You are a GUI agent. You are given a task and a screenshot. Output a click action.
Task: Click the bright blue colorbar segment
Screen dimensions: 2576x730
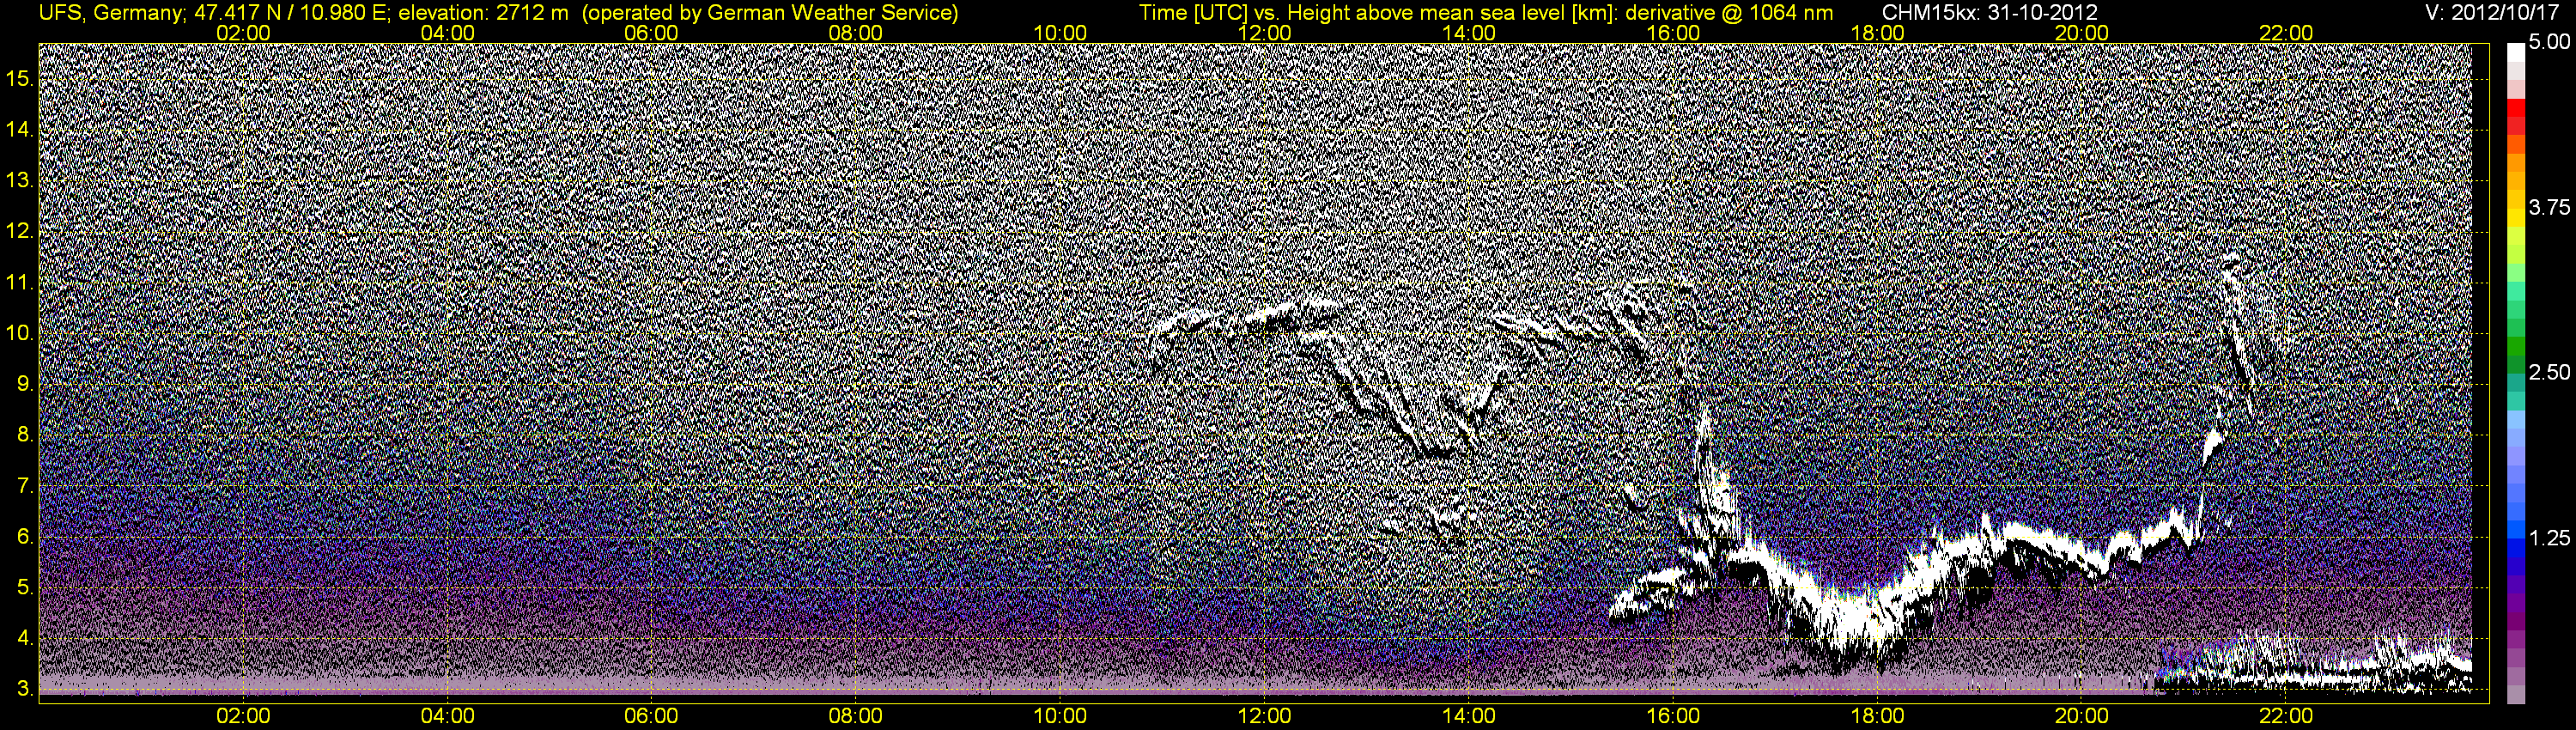(2516, 532)
